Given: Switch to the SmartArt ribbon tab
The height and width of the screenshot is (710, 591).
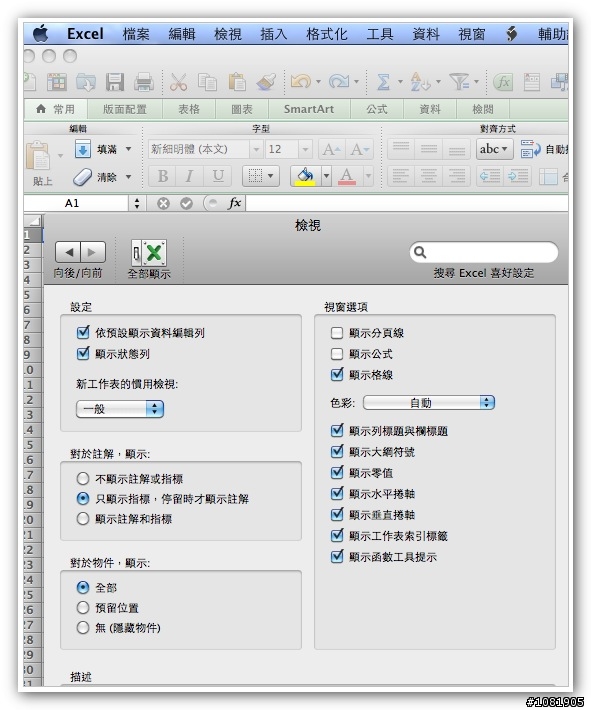Looking at the screenshot, I should click(x=309, y=109).
